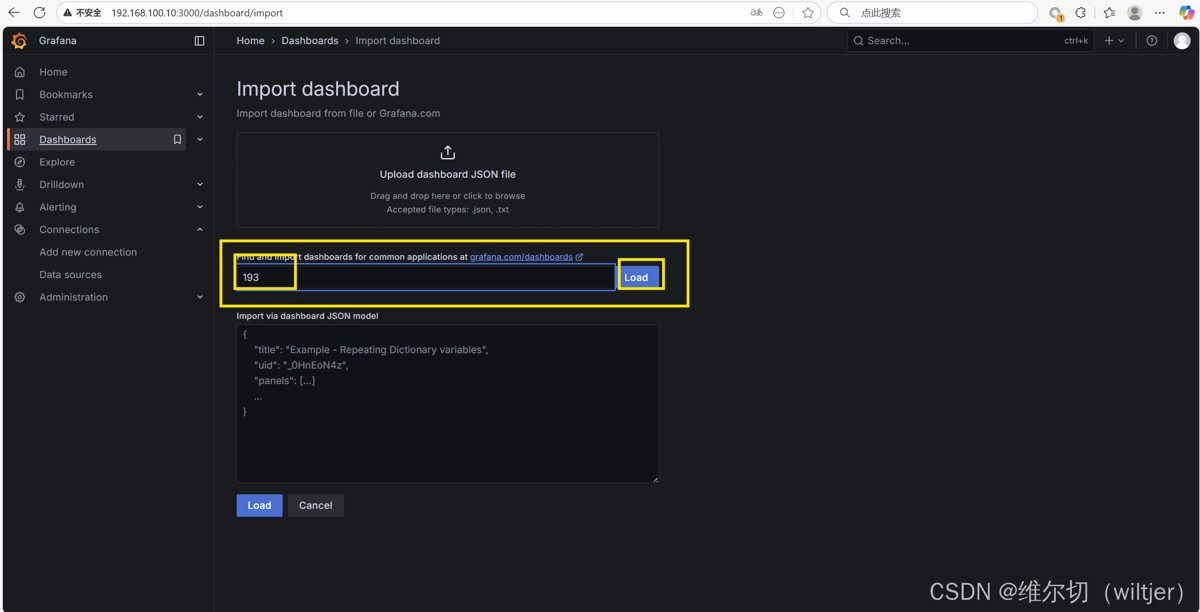Open Explore in sidebar menu

(57, 162)
